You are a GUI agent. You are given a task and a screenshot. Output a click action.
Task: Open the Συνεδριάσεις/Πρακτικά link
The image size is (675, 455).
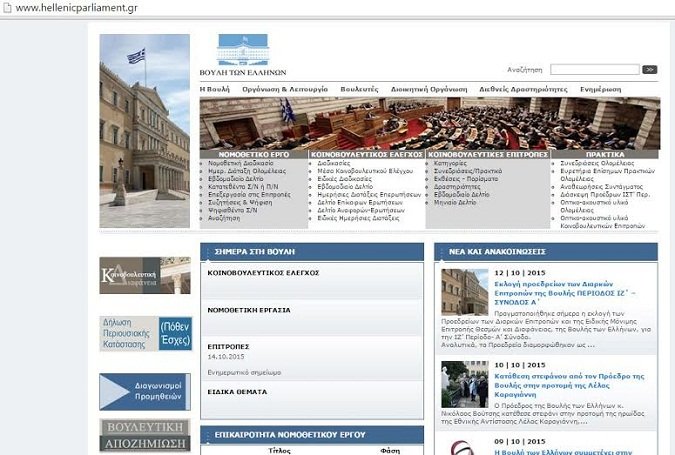(x=468, y=171)
